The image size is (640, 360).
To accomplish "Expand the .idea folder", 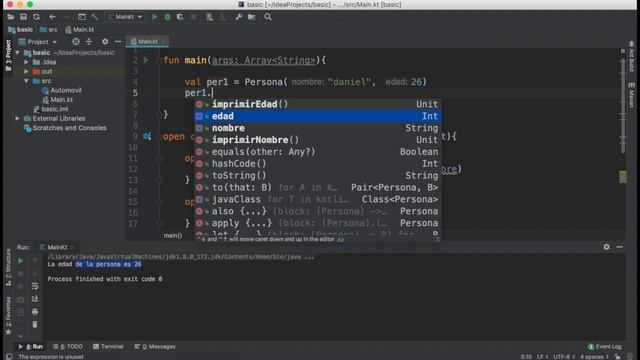I will point(27,62).
